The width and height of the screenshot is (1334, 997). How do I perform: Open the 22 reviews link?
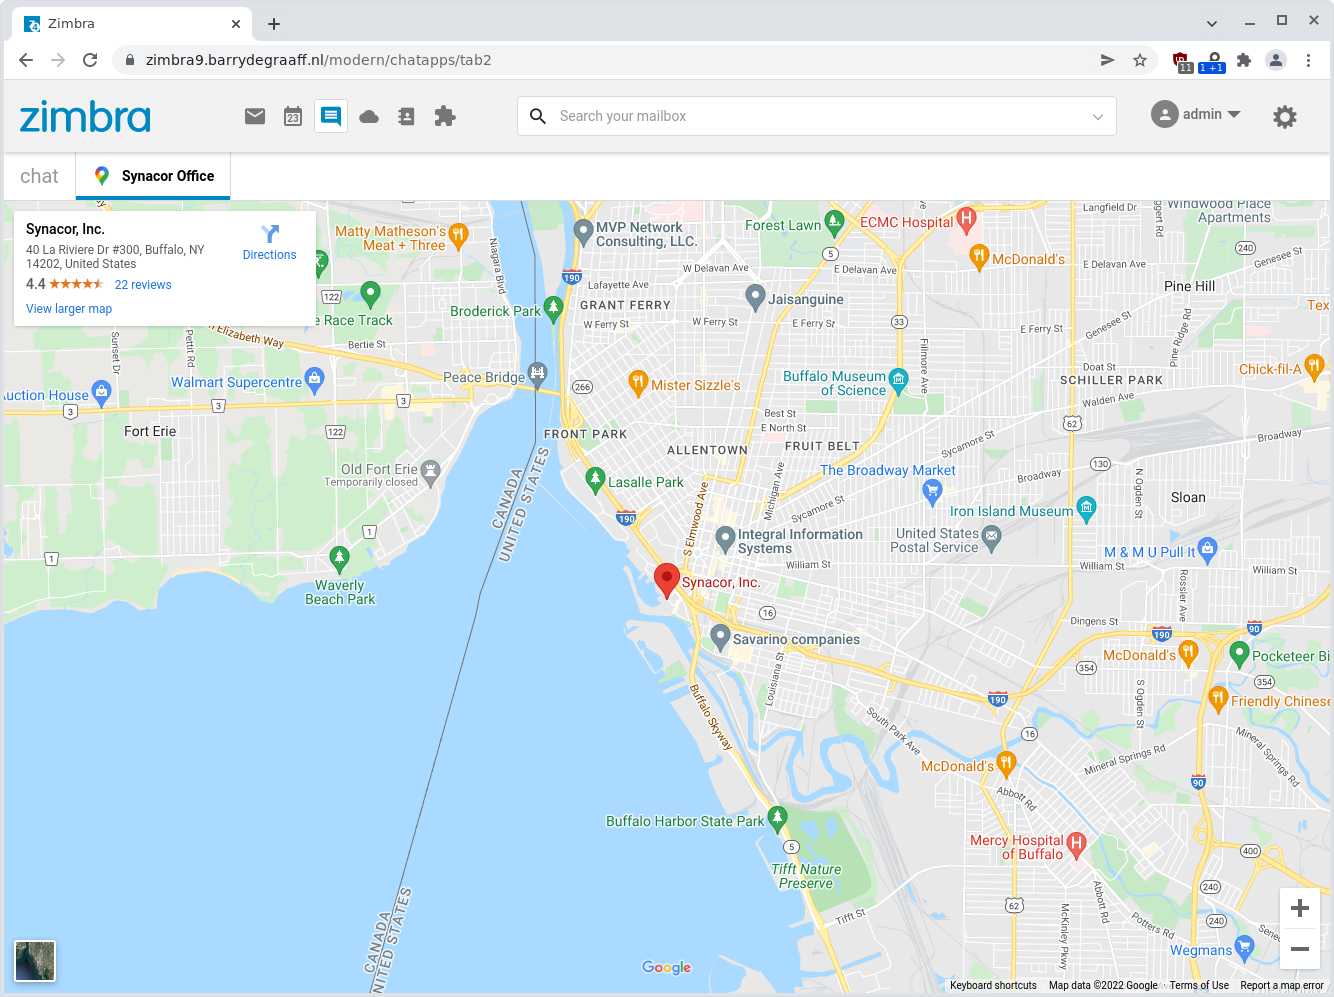143,285
